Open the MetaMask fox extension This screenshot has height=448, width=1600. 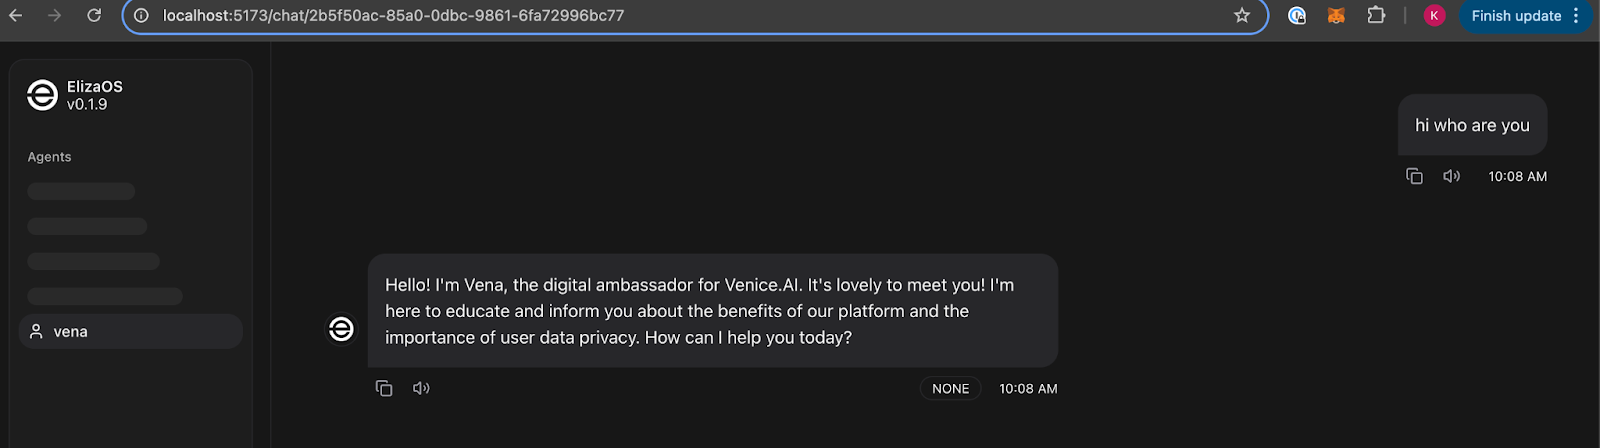[x=1336, y=16]
